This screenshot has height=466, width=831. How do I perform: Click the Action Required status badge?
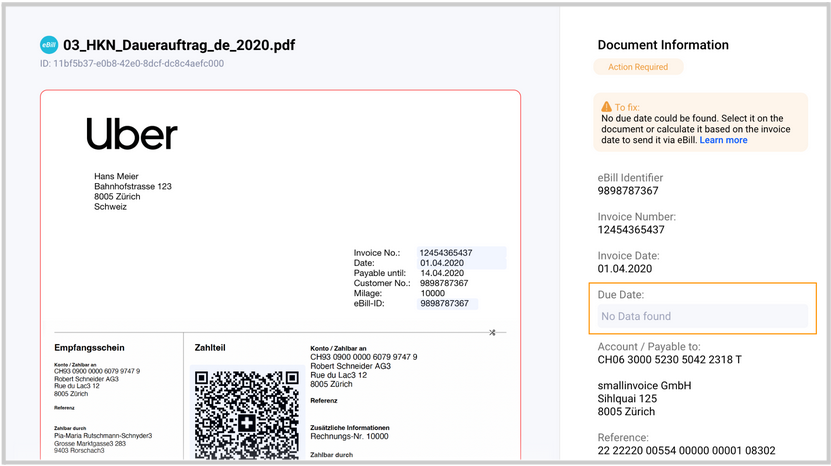638,67
